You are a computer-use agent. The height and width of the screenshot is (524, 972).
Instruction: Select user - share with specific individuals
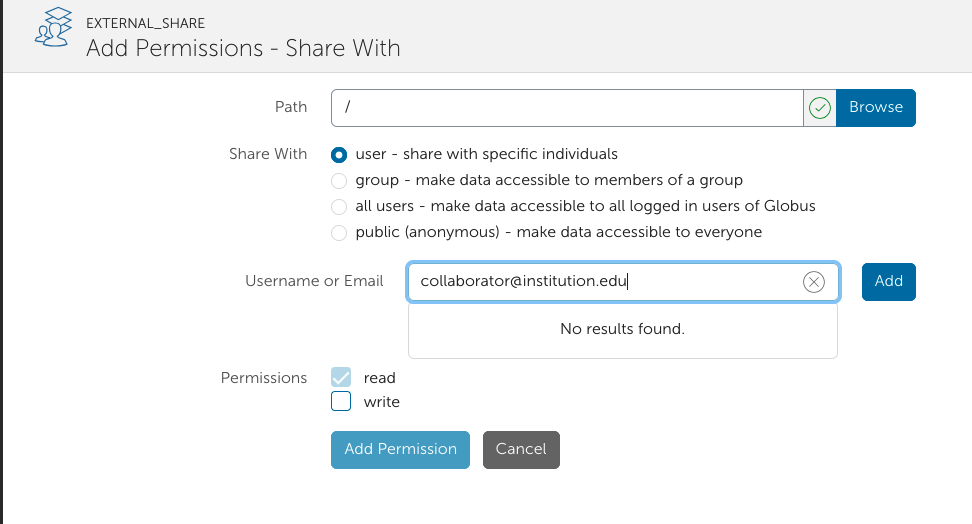339,154
